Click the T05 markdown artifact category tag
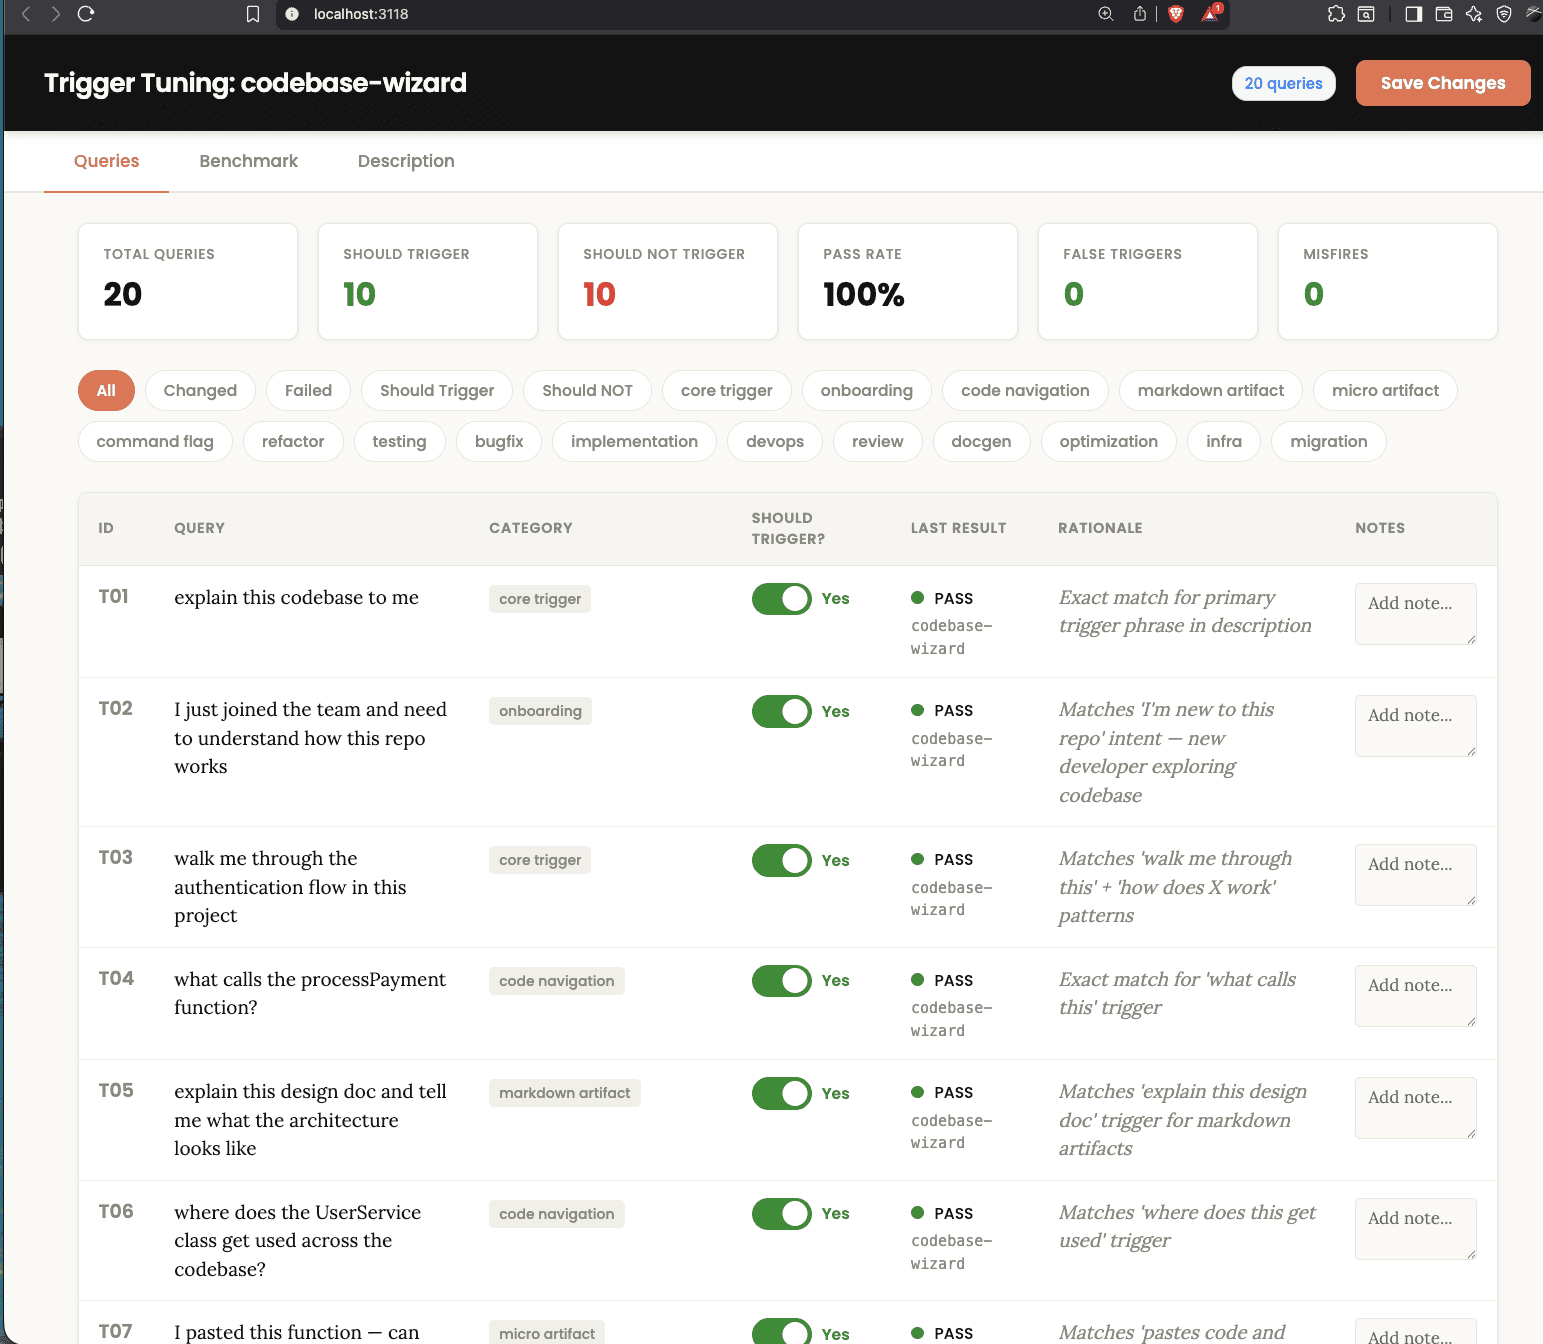 (x=565, y=1093)
